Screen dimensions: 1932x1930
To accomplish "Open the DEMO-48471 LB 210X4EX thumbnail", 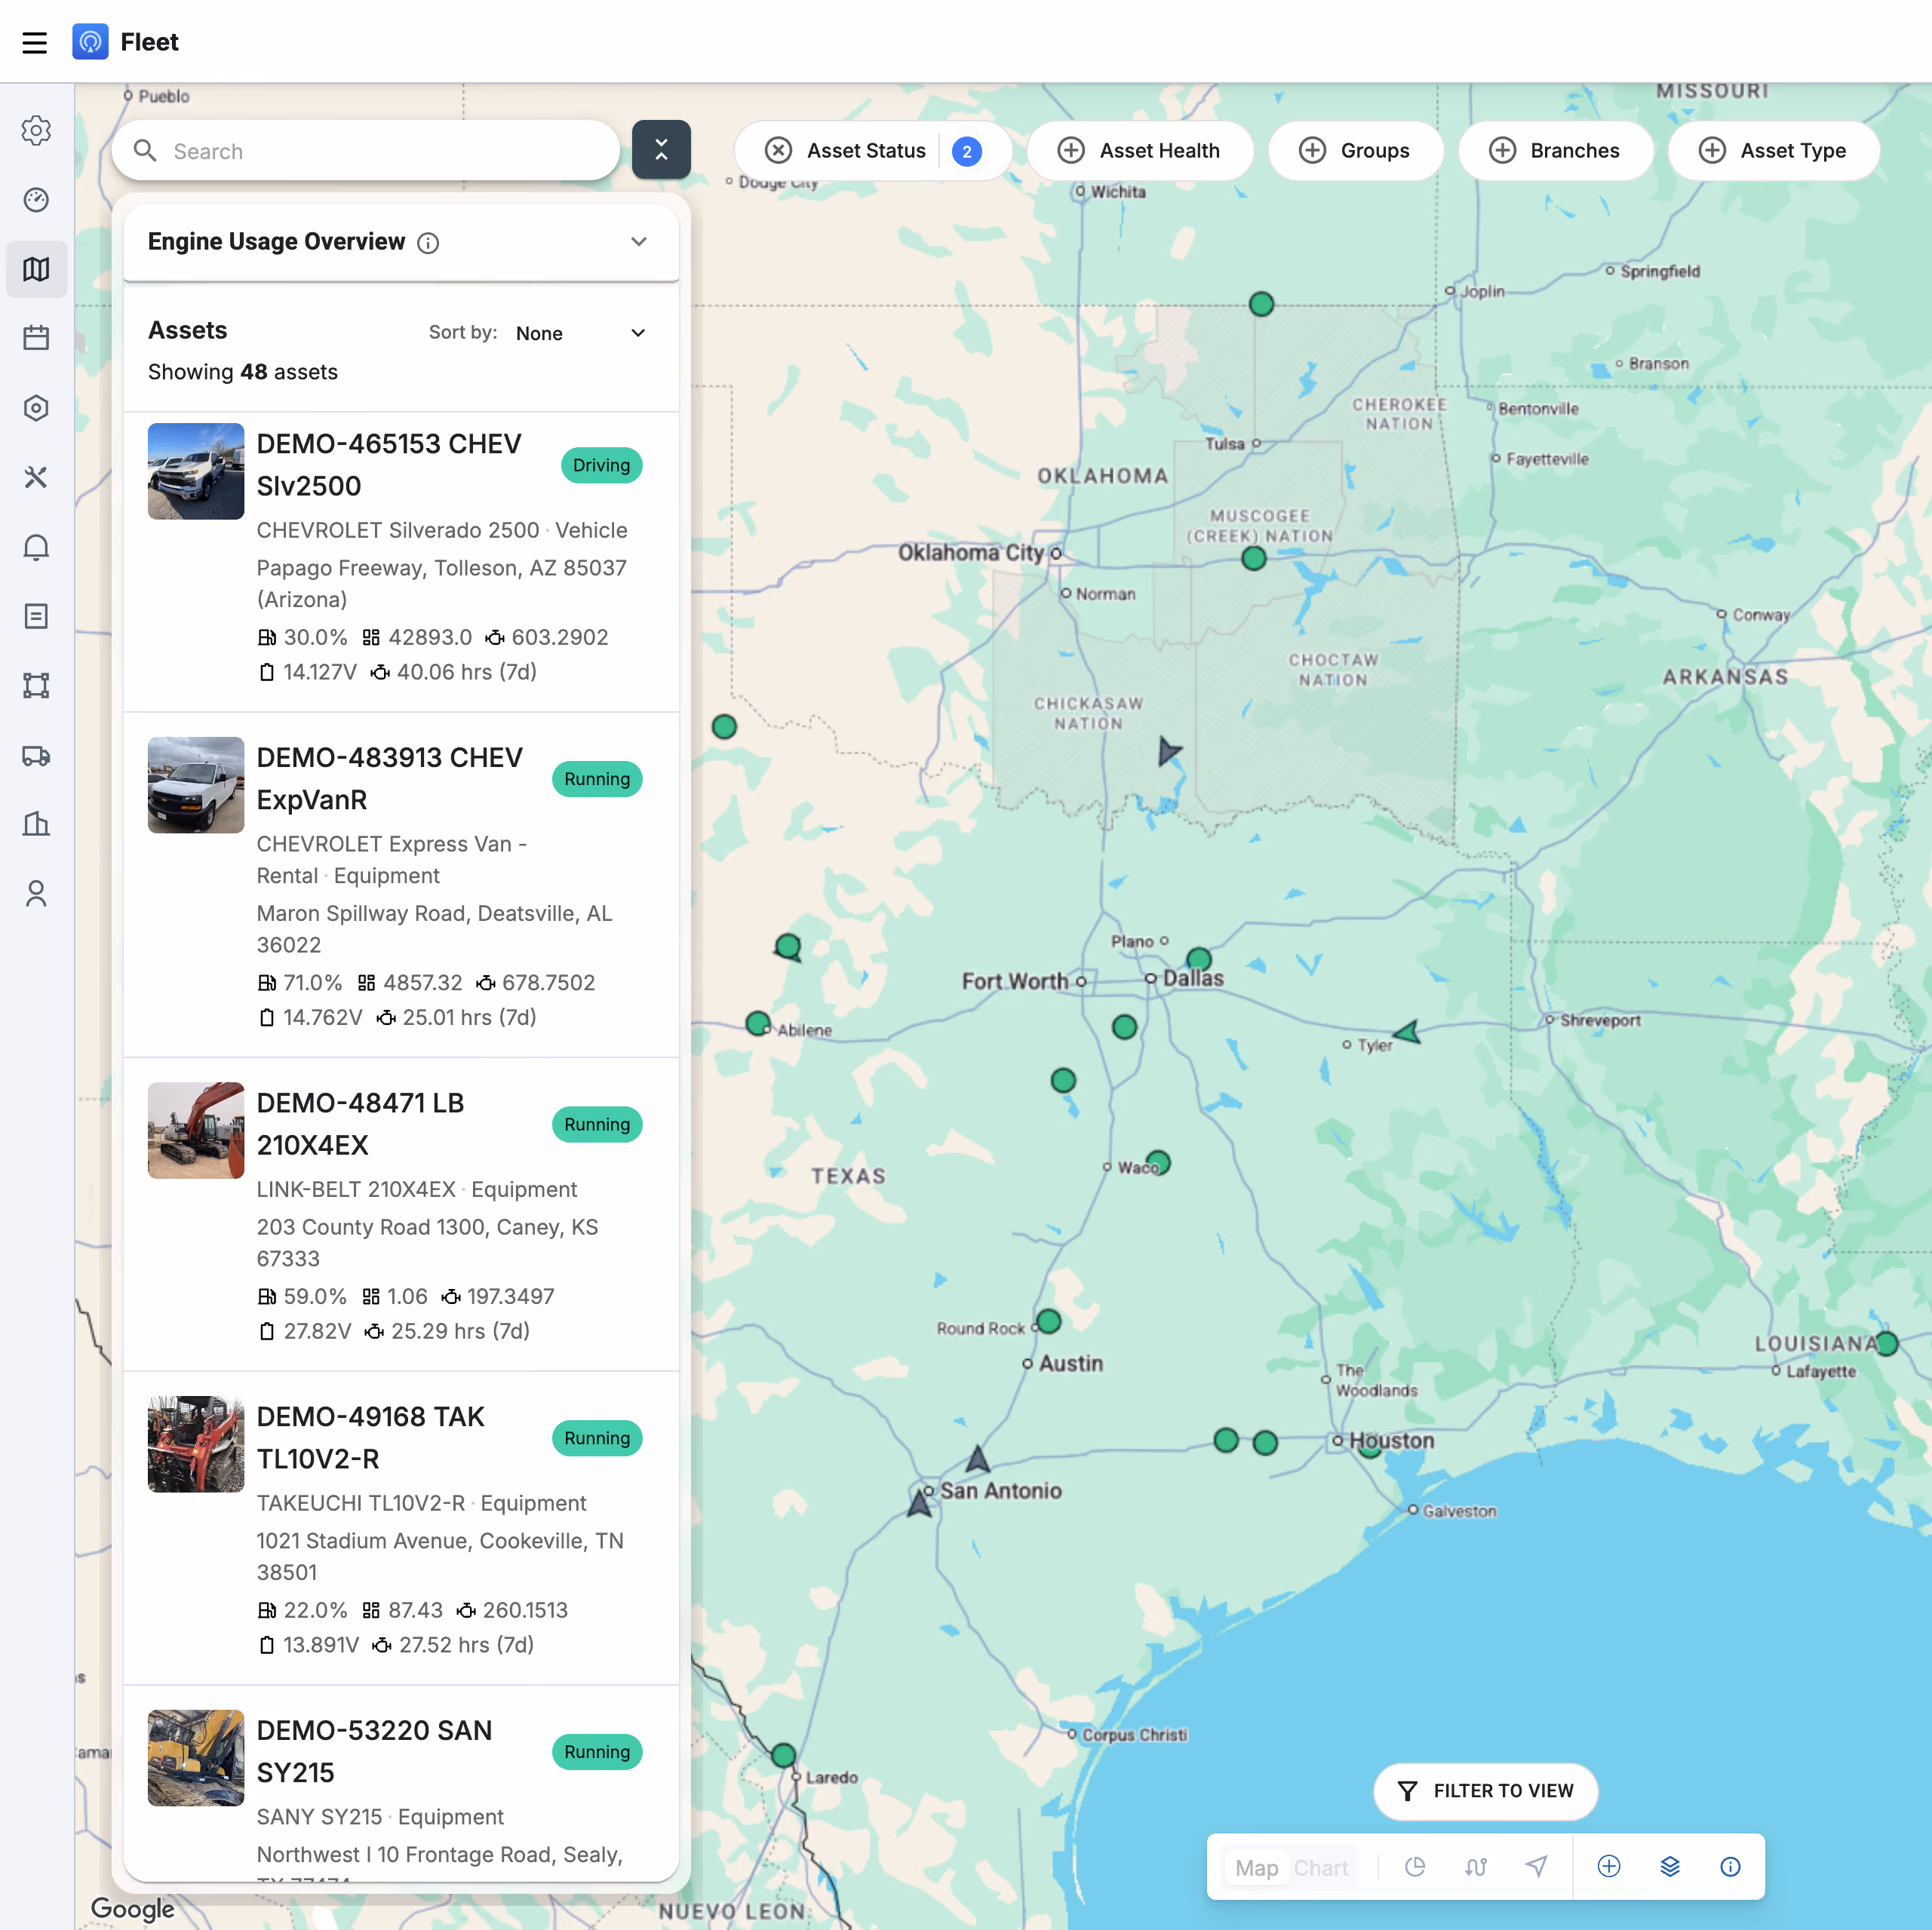I will 196,1131.
